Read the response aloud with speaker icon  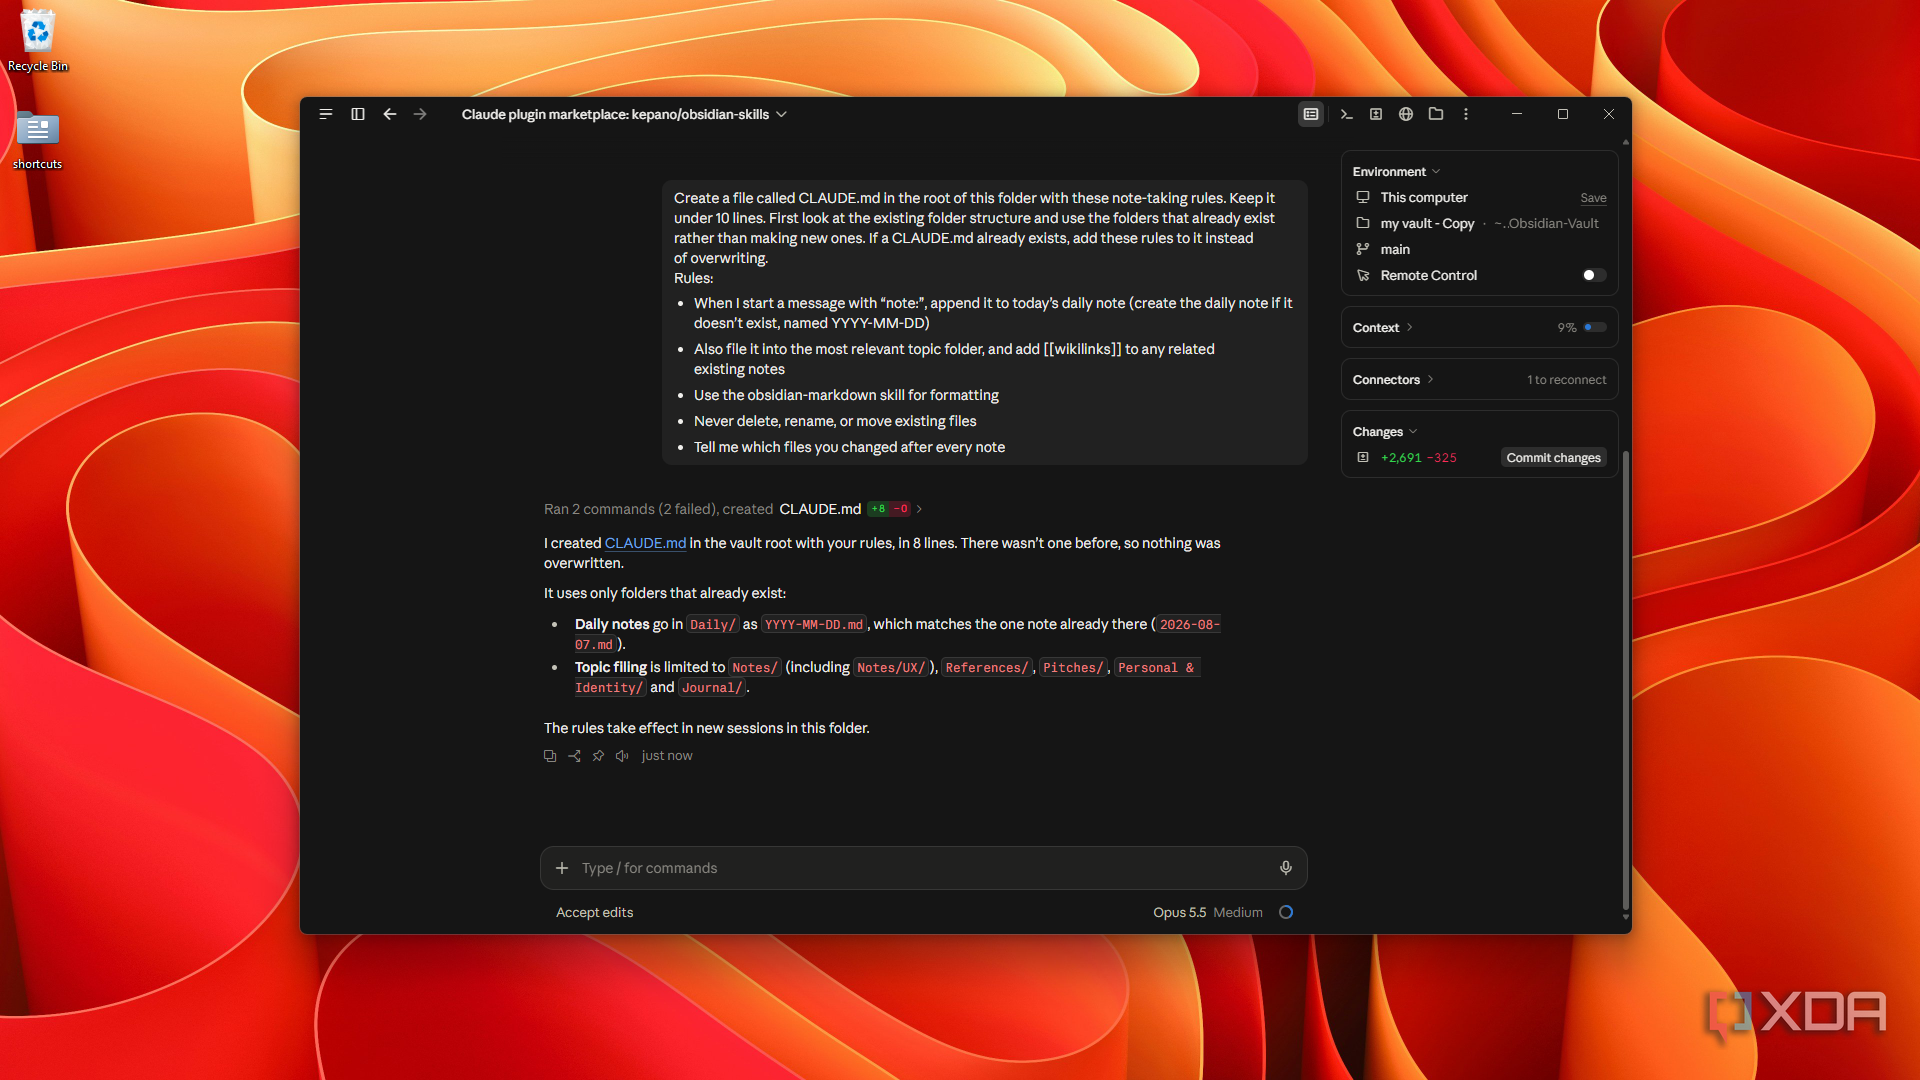point(622,756)
